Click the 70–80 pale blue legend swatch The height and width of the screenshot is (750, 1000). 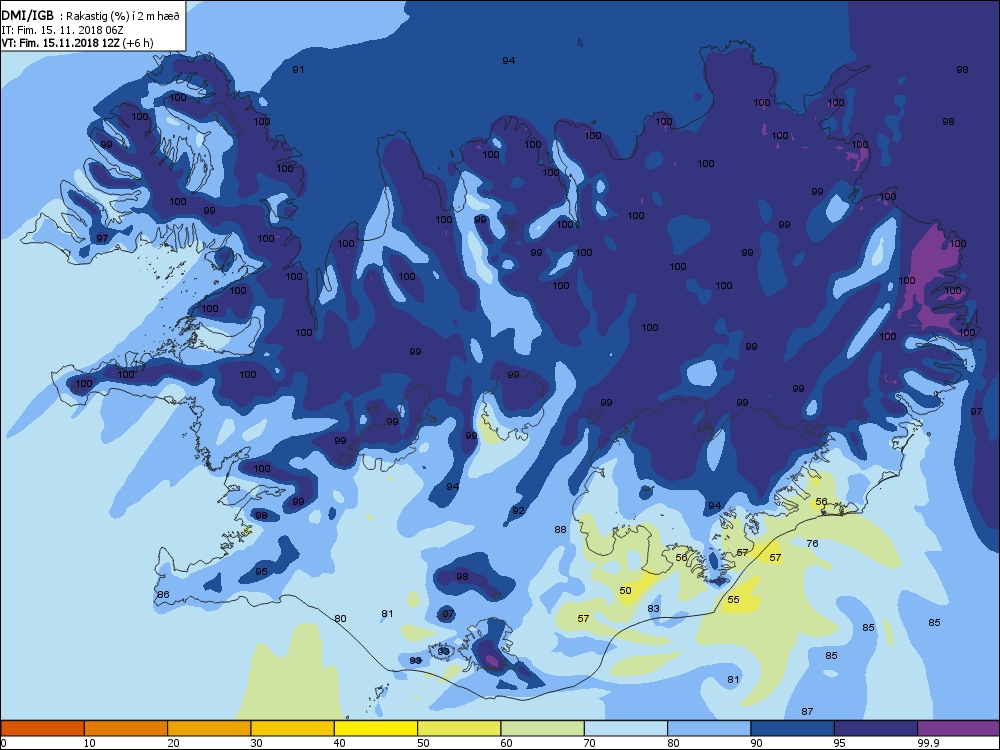tap(626, 728)
